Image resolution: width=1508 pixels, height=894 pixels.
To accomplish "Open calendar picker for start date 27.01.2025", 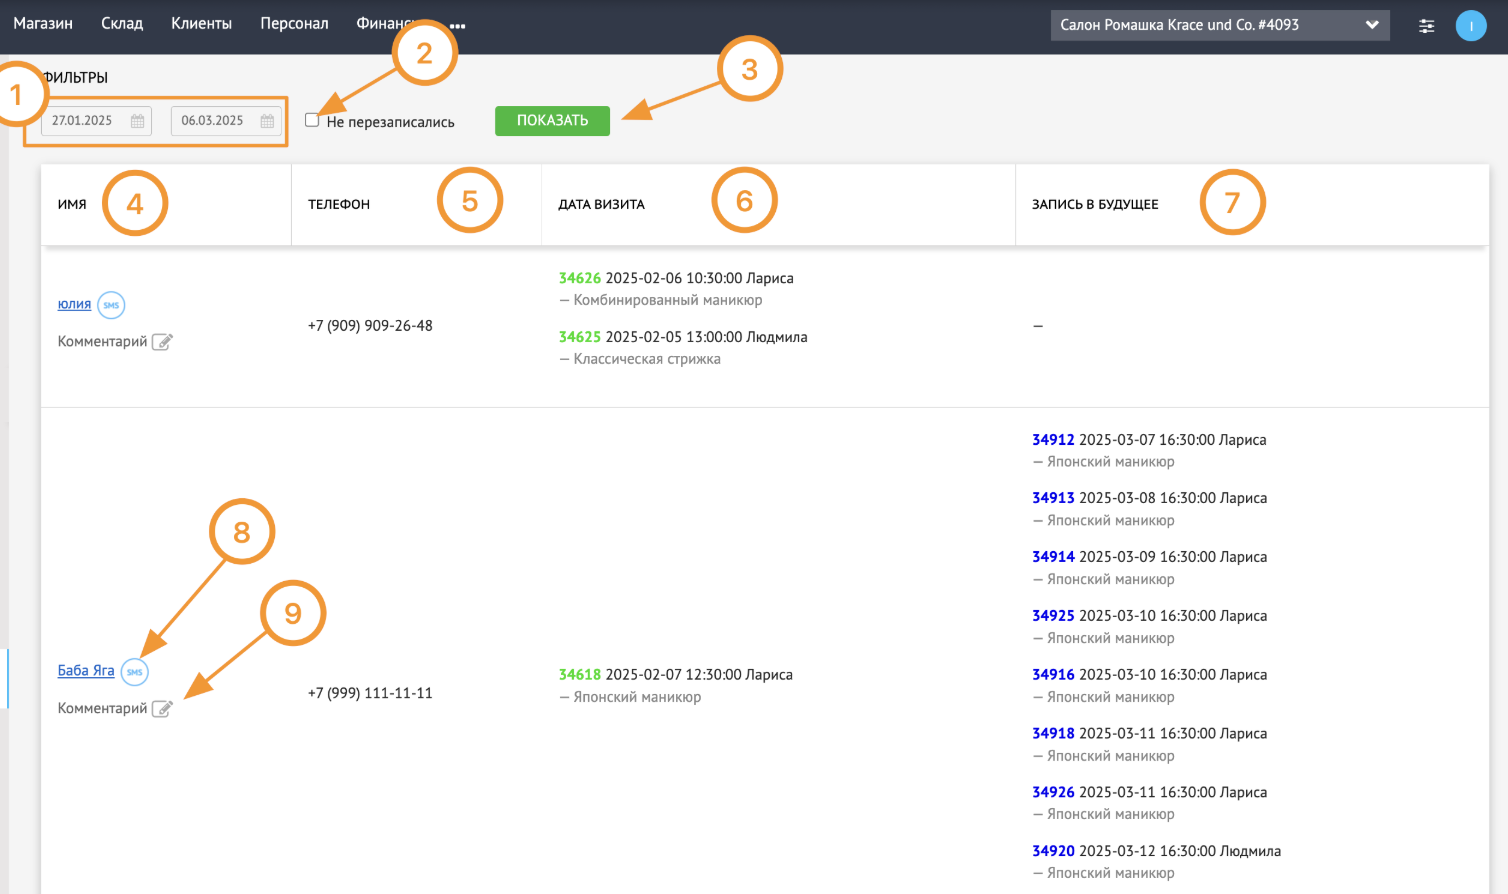I will [x=138, y=121].
